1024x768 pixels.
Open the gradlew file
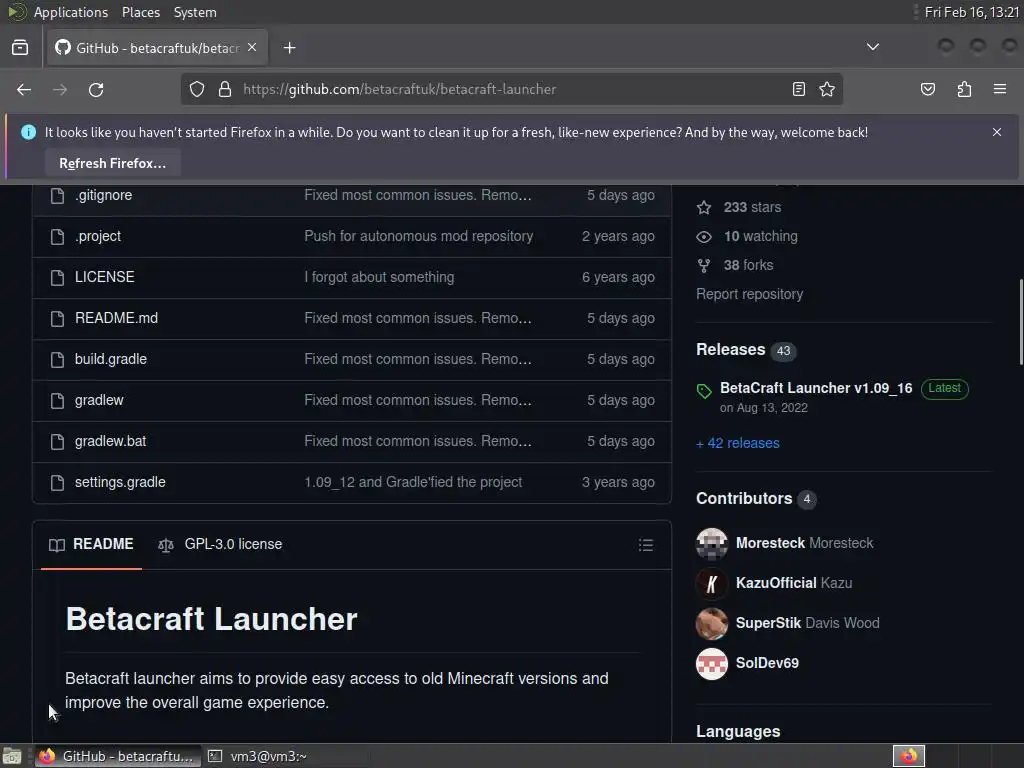pos(99,400)
